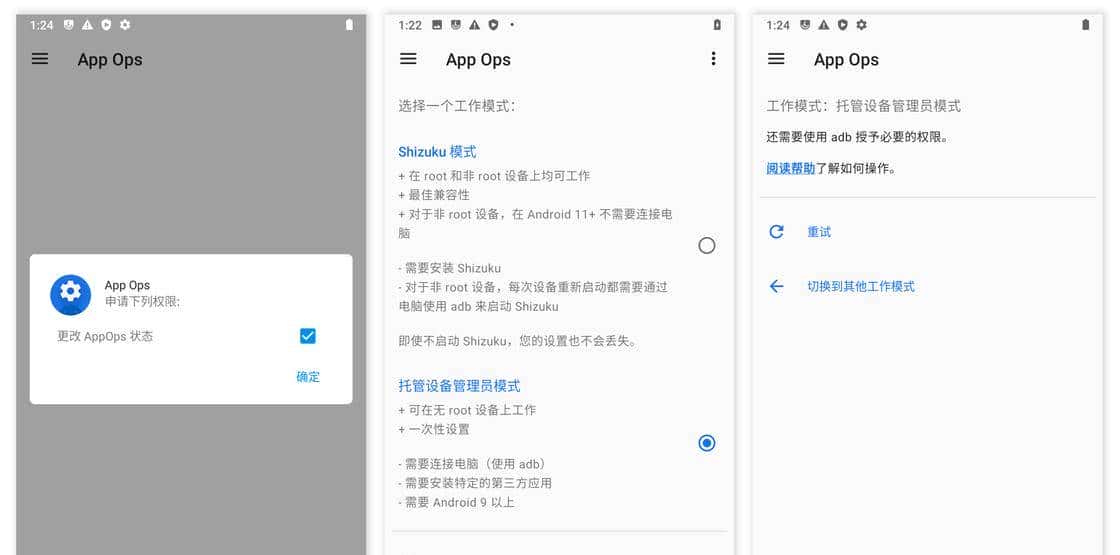
Task: Click the 需要安装 Shizuku line
Action: click(x=450, y=269)
